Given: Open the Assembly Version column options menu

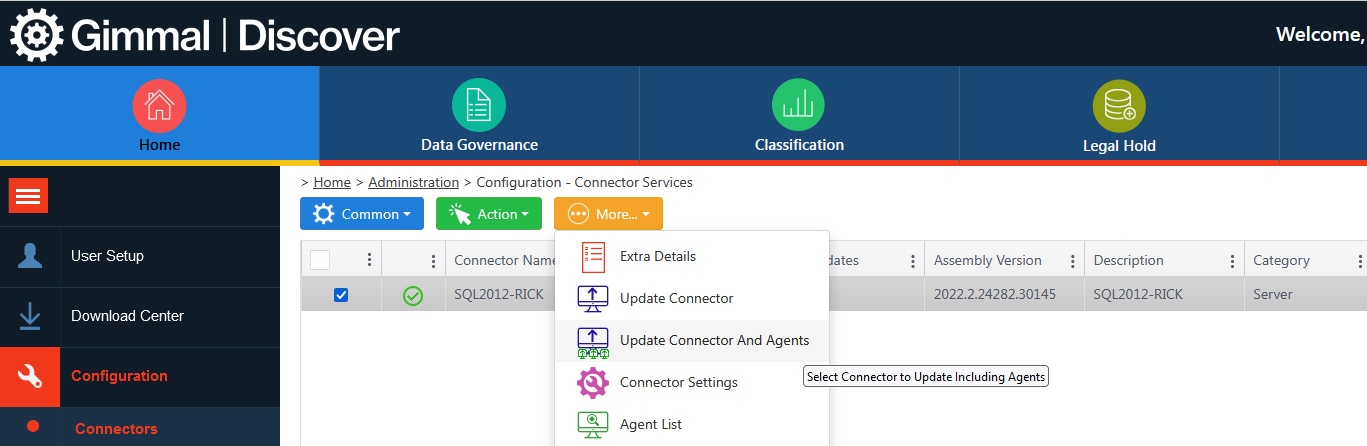Looking at the screenshot, I should point(1072,261).
